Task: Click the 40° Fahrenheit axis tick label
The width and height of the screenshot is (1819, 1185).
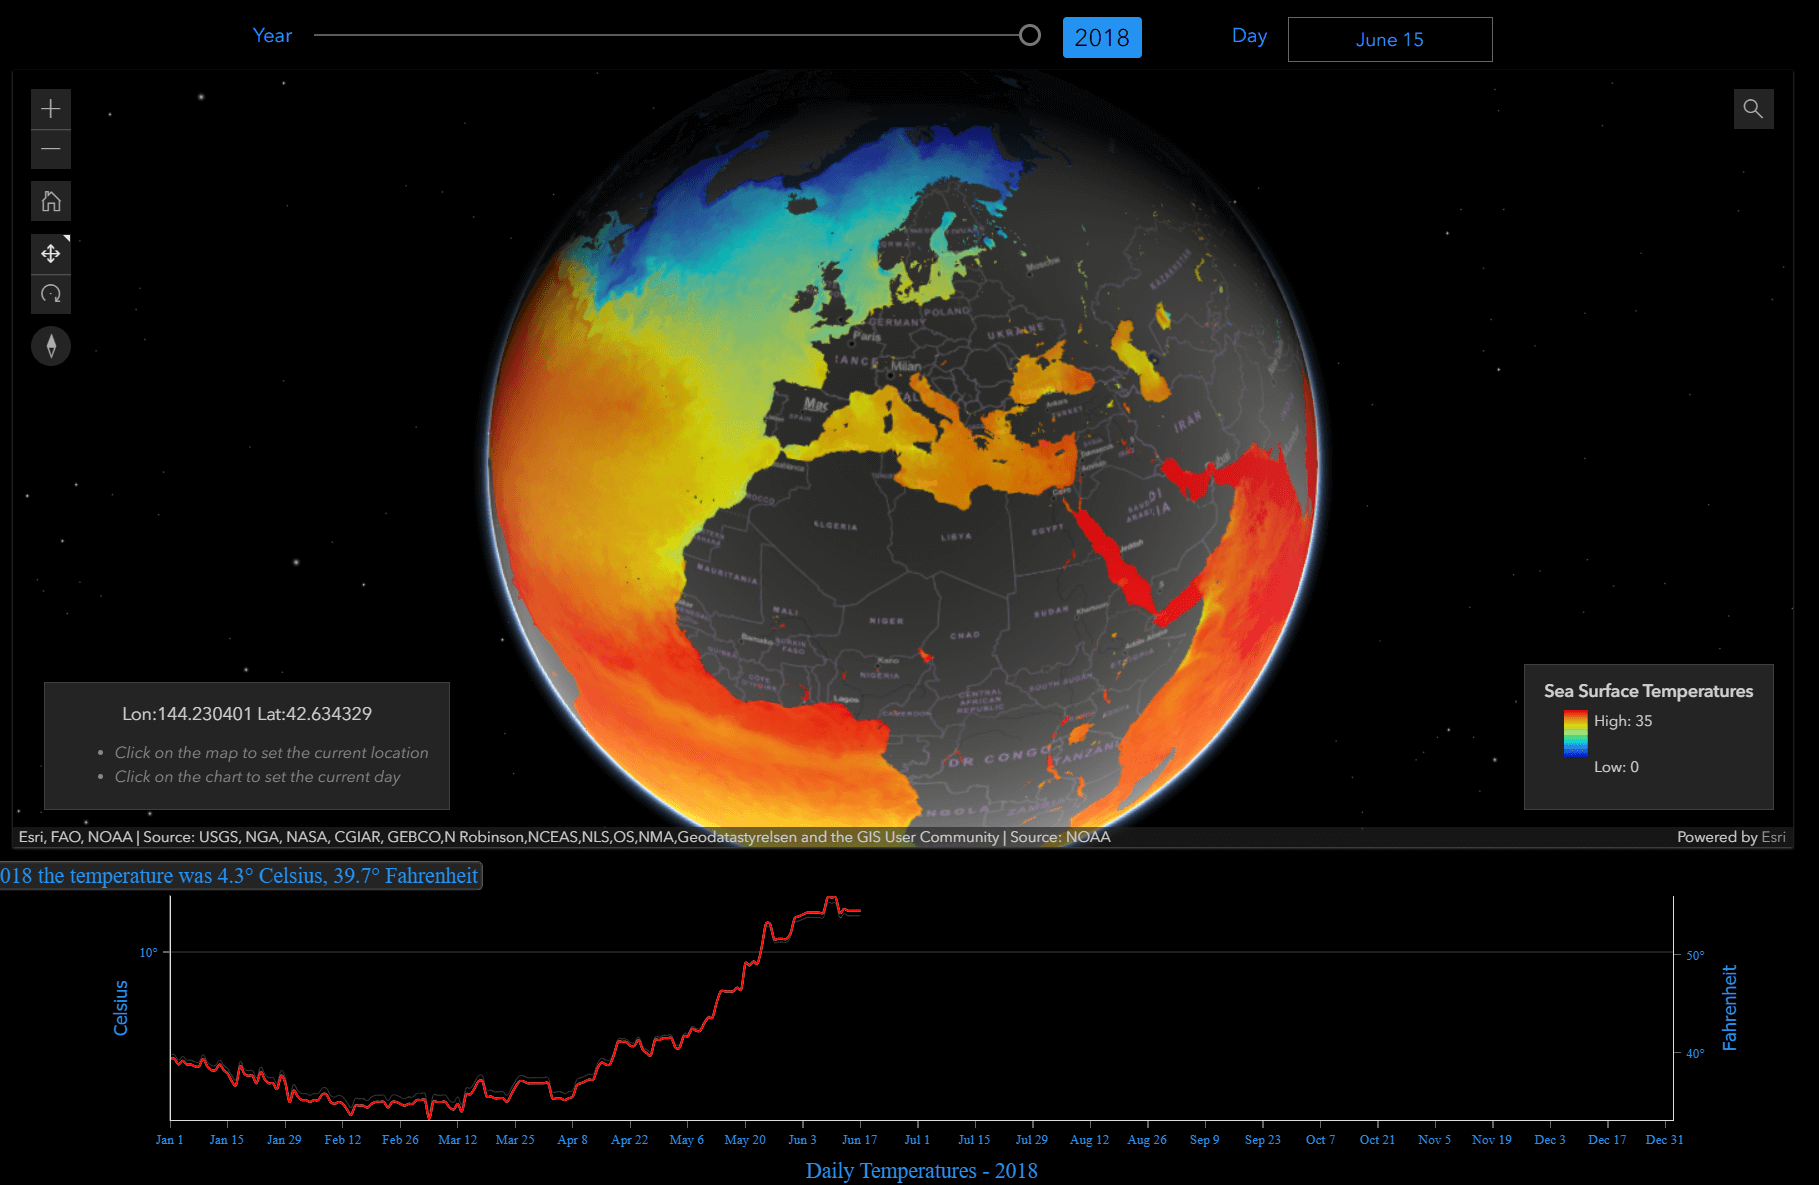Action: click(1695, 1053)
